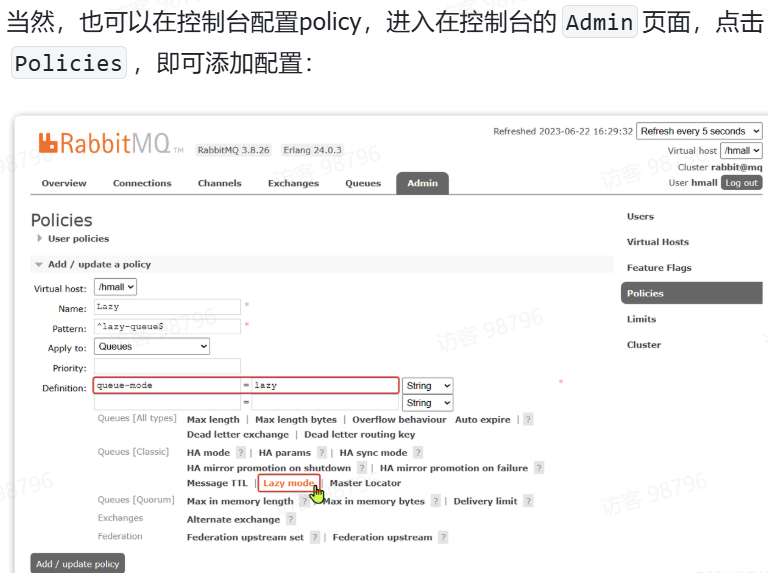The height and width of the screenshot is (573, 768).
Task: Focus the Name field containing Lazy
Action: [167, 307]
